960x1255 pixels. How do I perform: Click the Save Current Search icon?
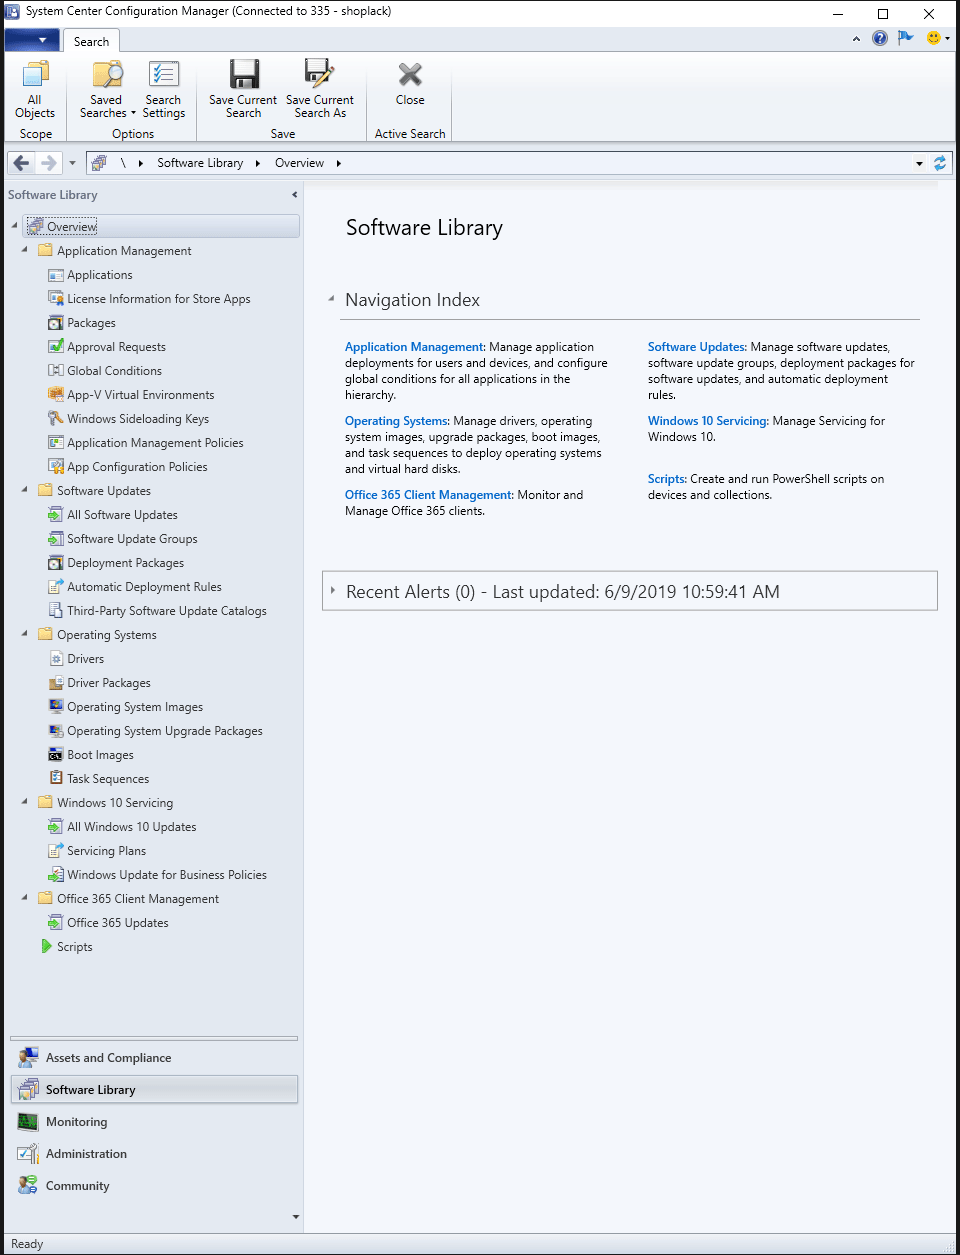[x=244, y=75]
